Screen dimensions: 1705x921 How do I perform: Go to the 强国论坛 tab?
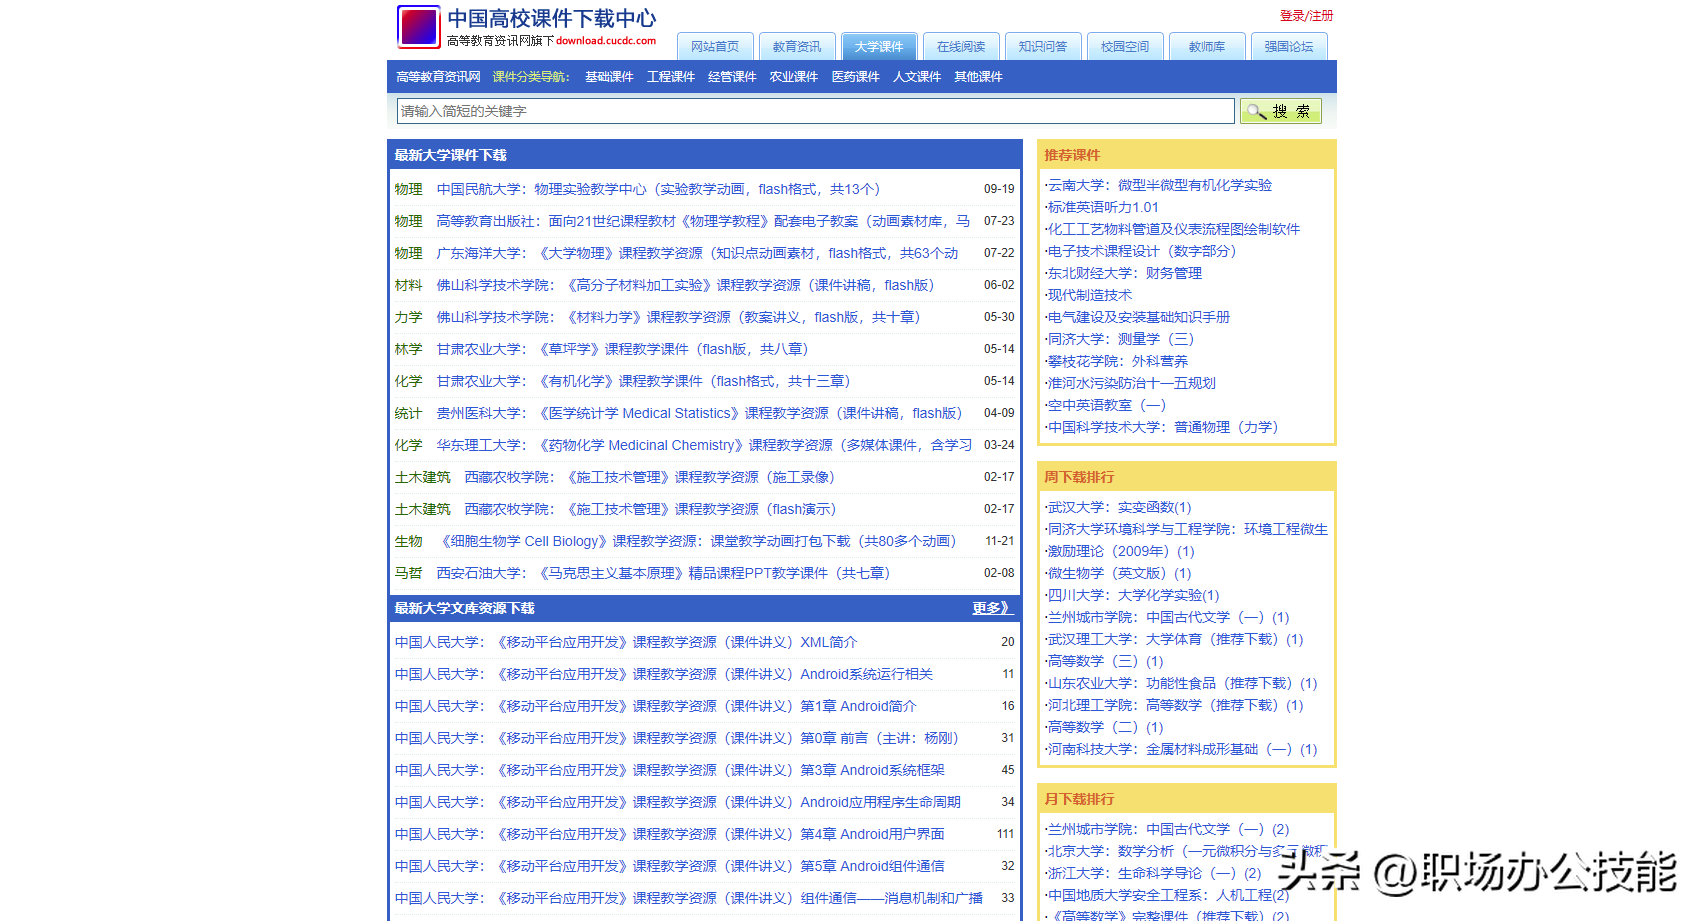(1288, 47)
